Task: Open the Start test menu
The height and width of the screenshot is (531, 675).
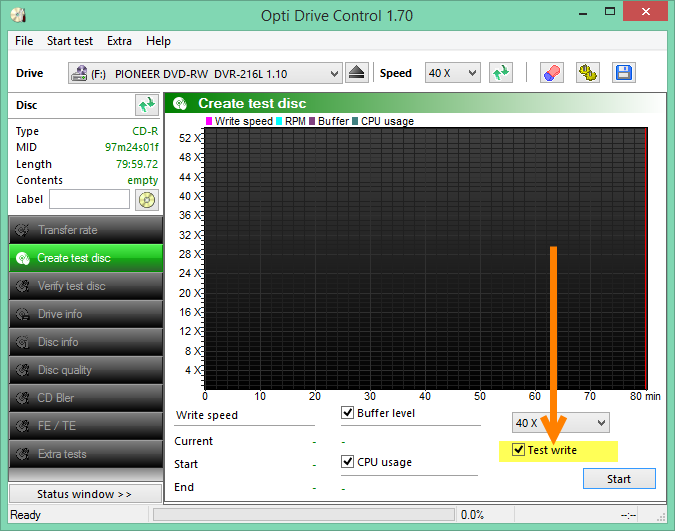Action: coord(70,41)
